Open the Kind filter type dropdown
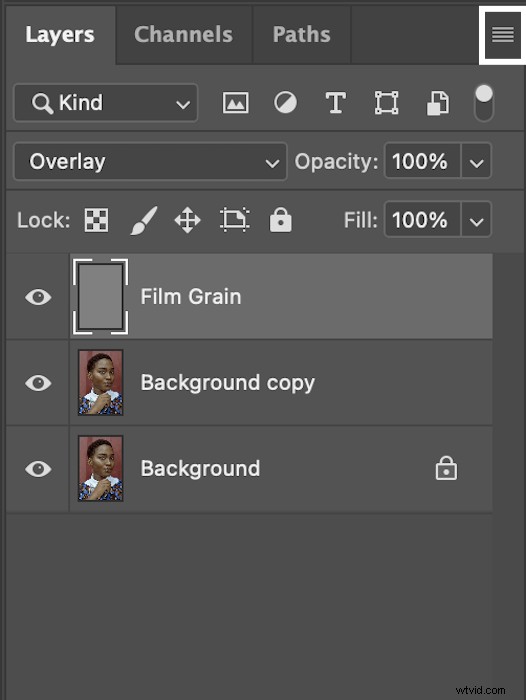The image size is (526, 700). [x=106, y=103]
